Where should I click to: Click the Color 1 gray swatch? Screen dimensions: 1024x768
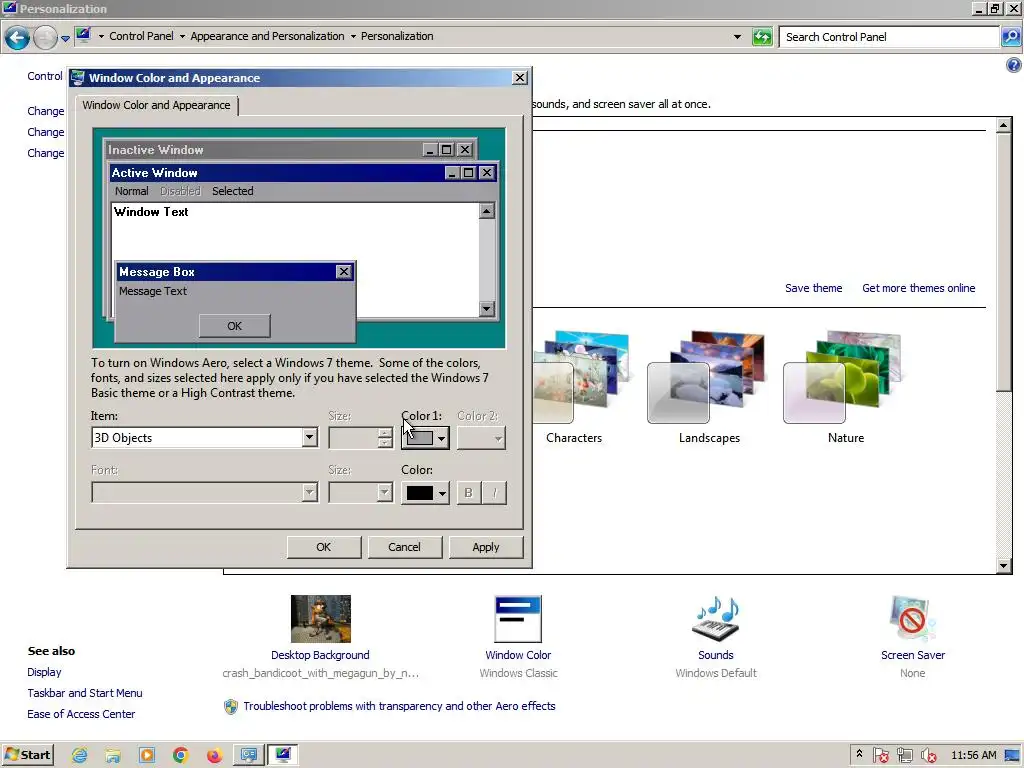[420, 438]
